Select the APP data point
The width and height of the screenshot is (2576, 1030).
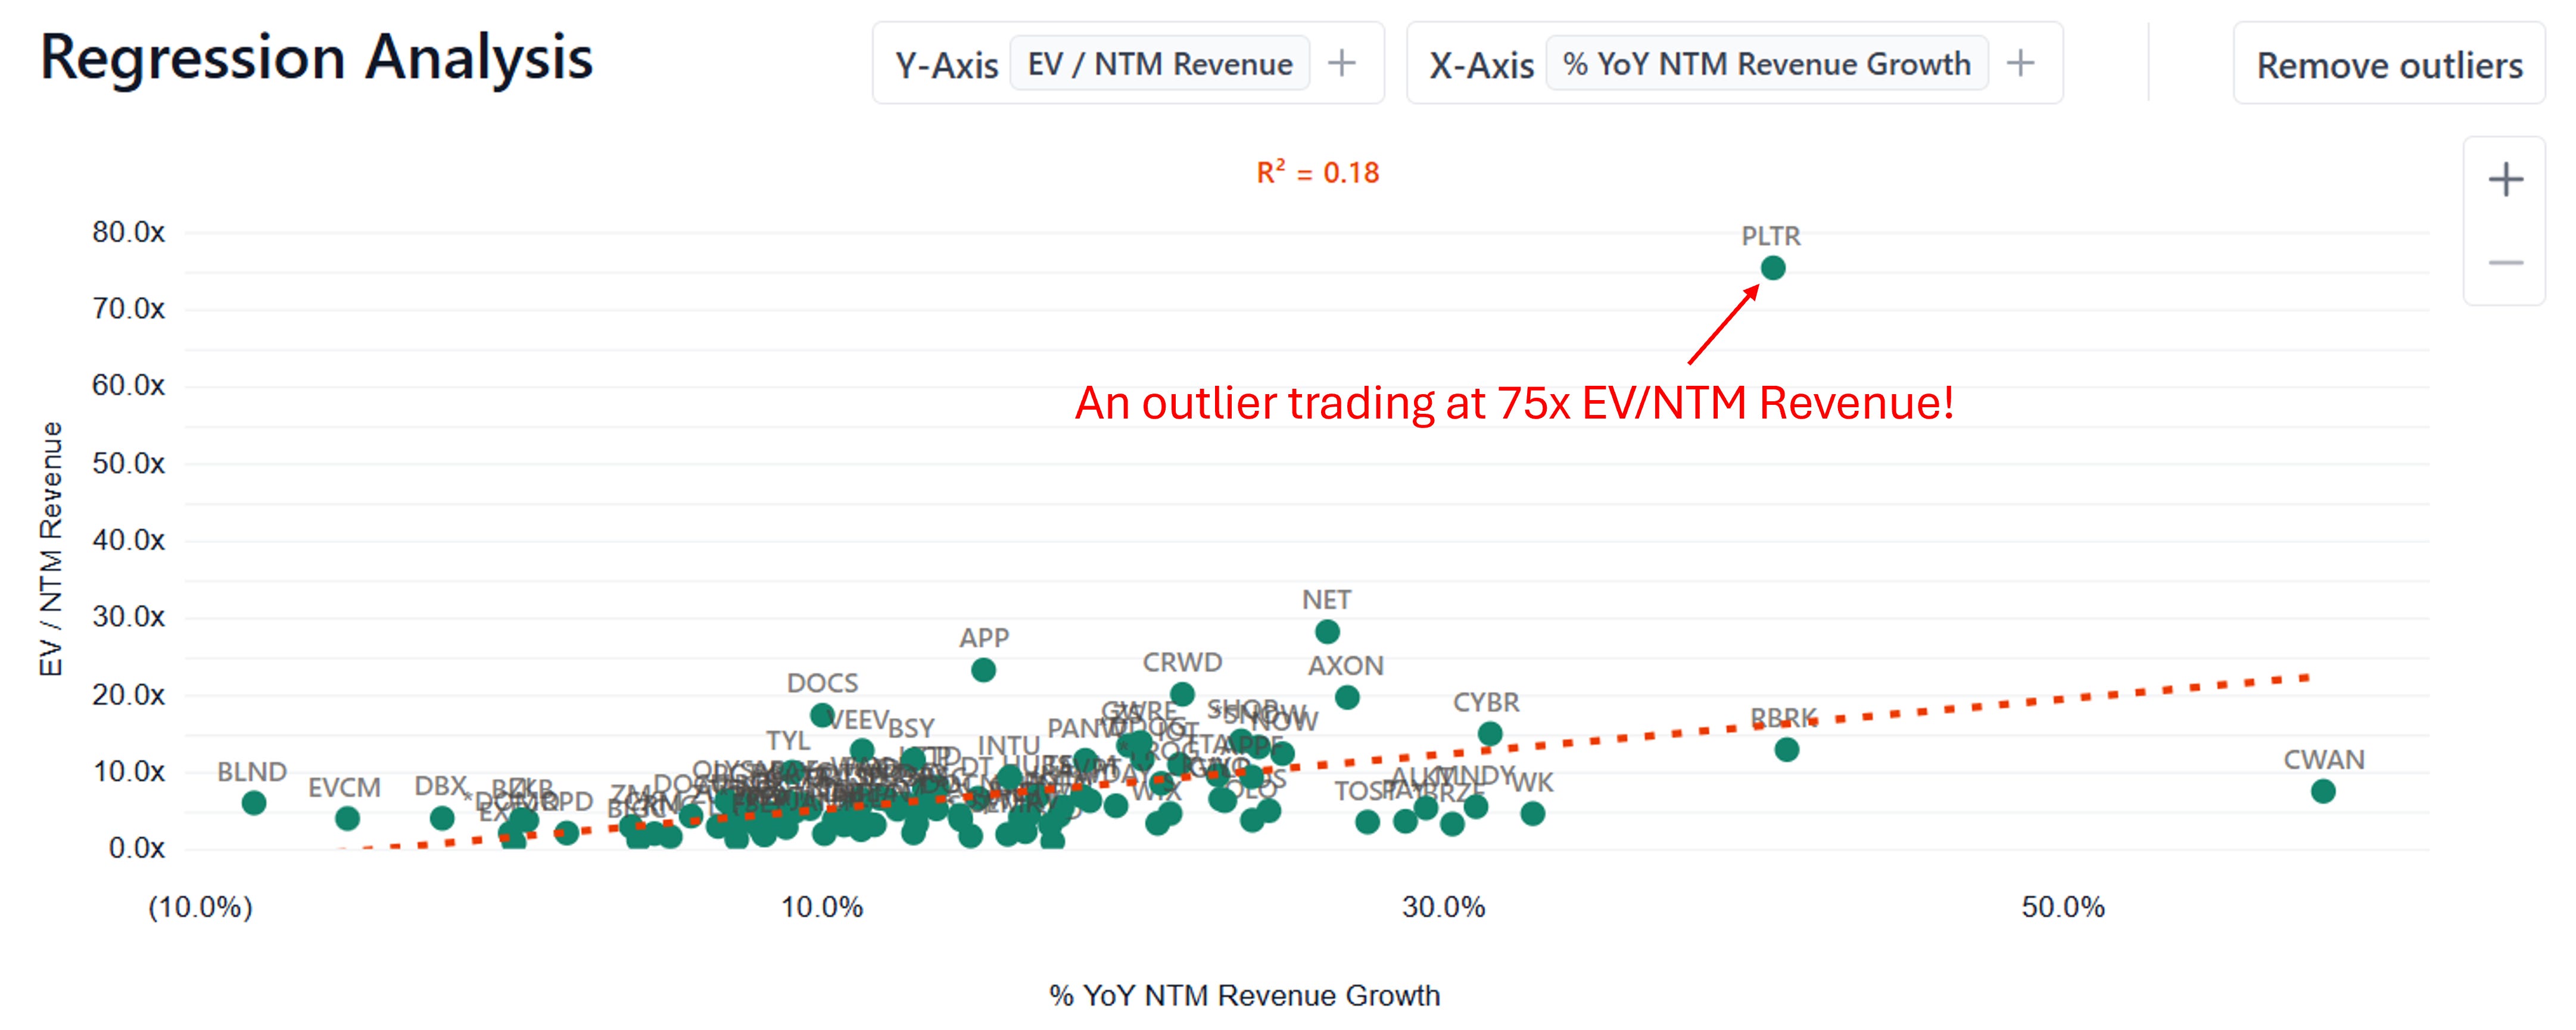[x=983, y=670]
